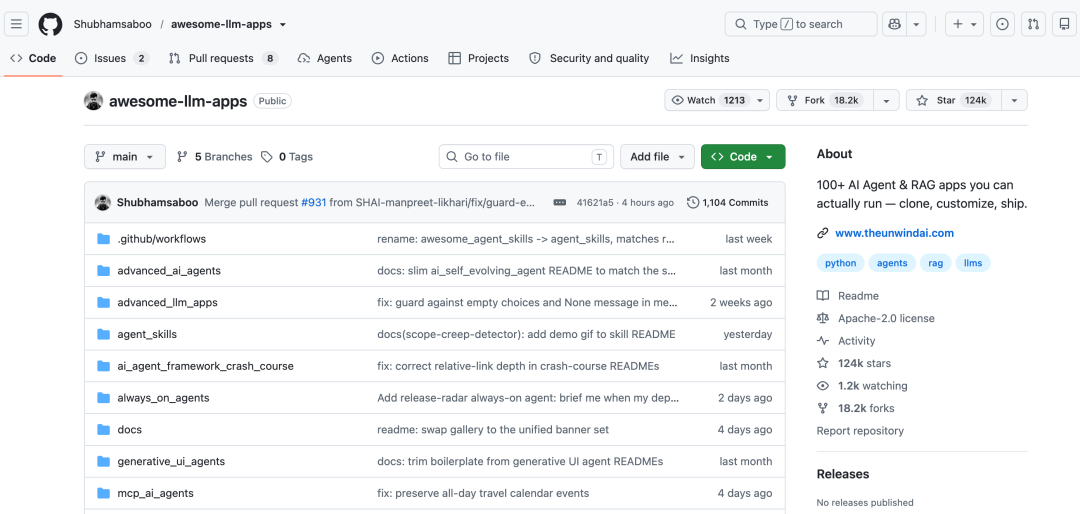Open the Add file dropdown
Image resolution: width=1080 pixels, height=514 pixels.
[657, 157]
